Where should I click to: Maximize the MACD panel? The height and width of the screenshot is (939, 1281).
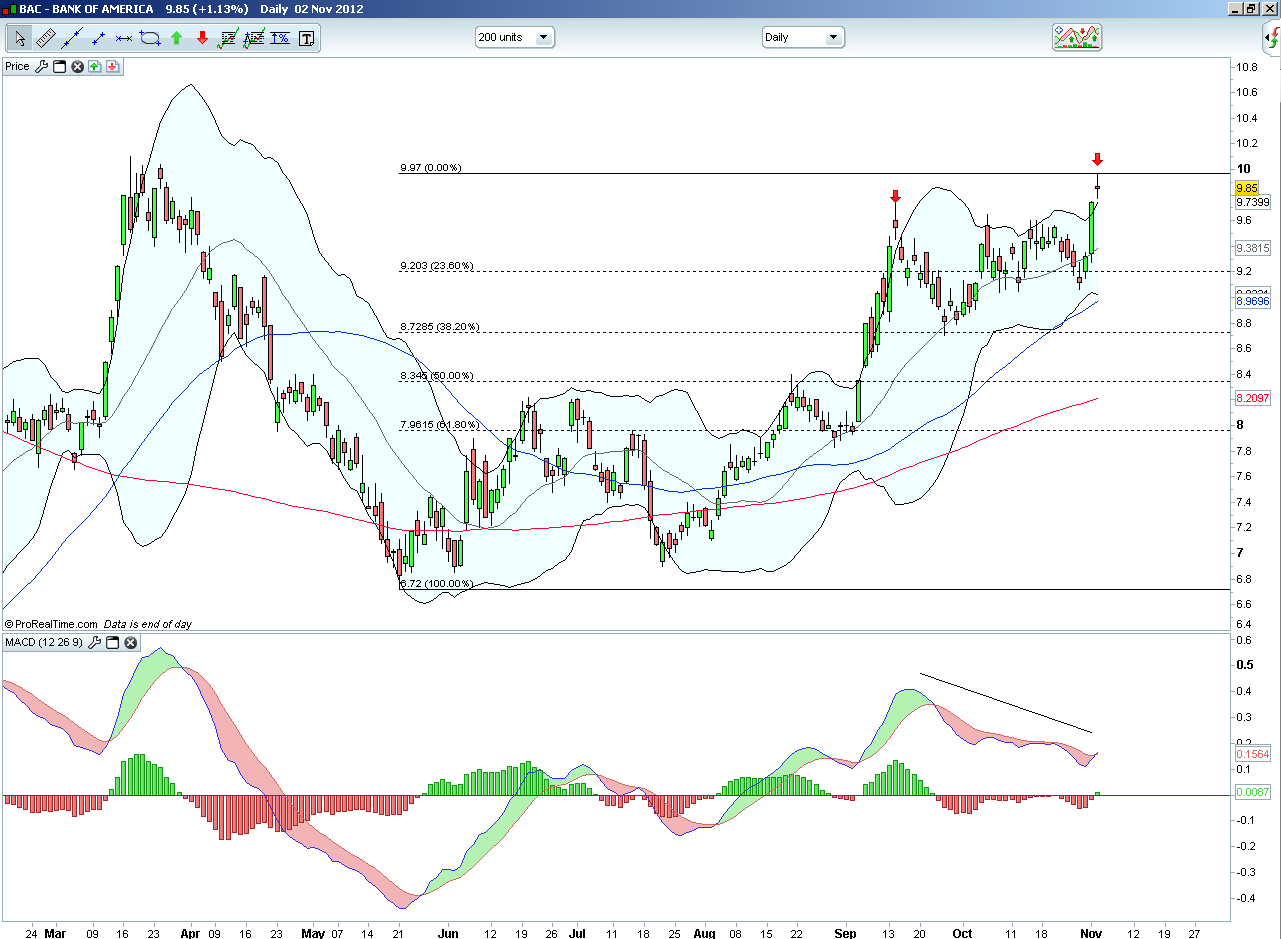tap(112, 642)
